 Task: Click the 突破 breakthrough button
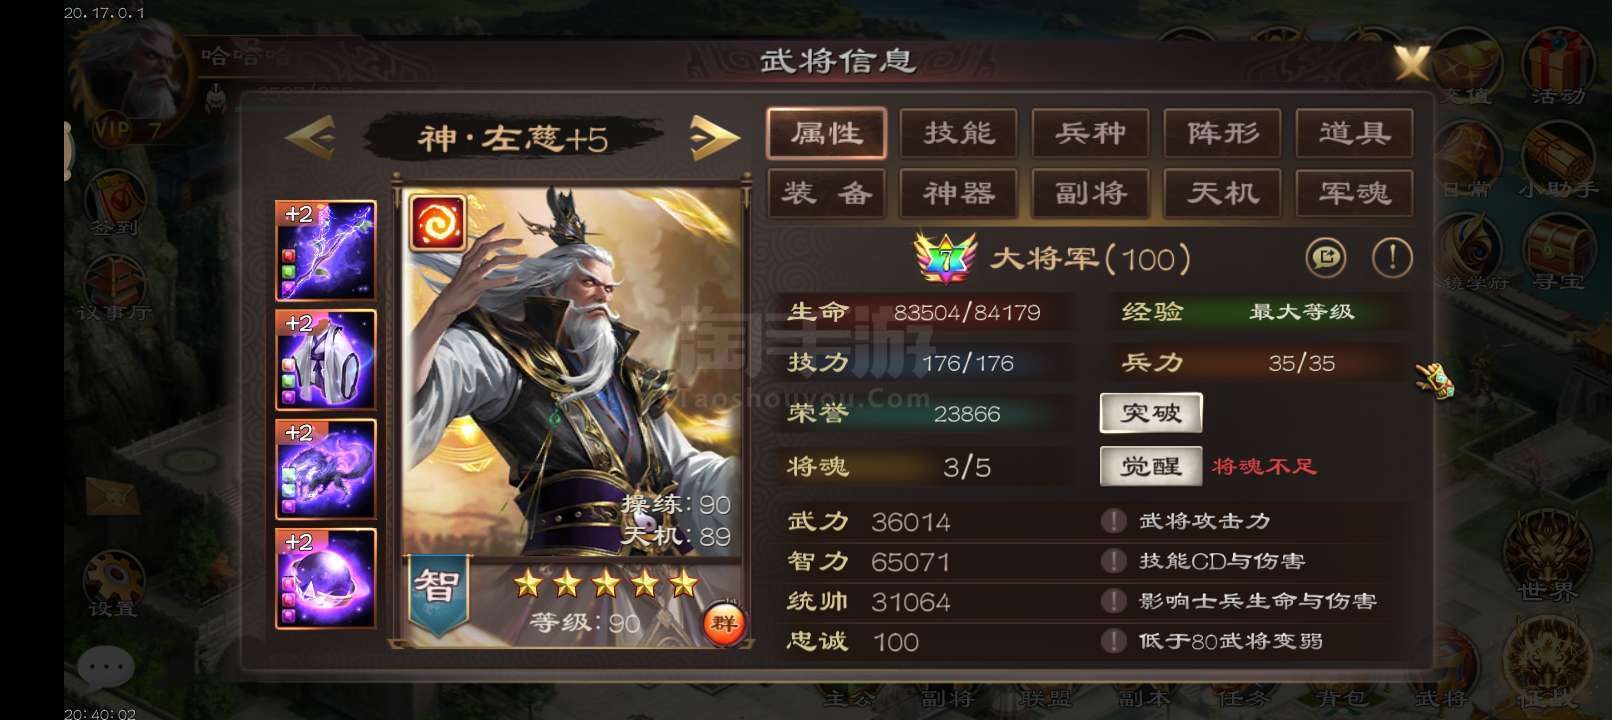1151,413
